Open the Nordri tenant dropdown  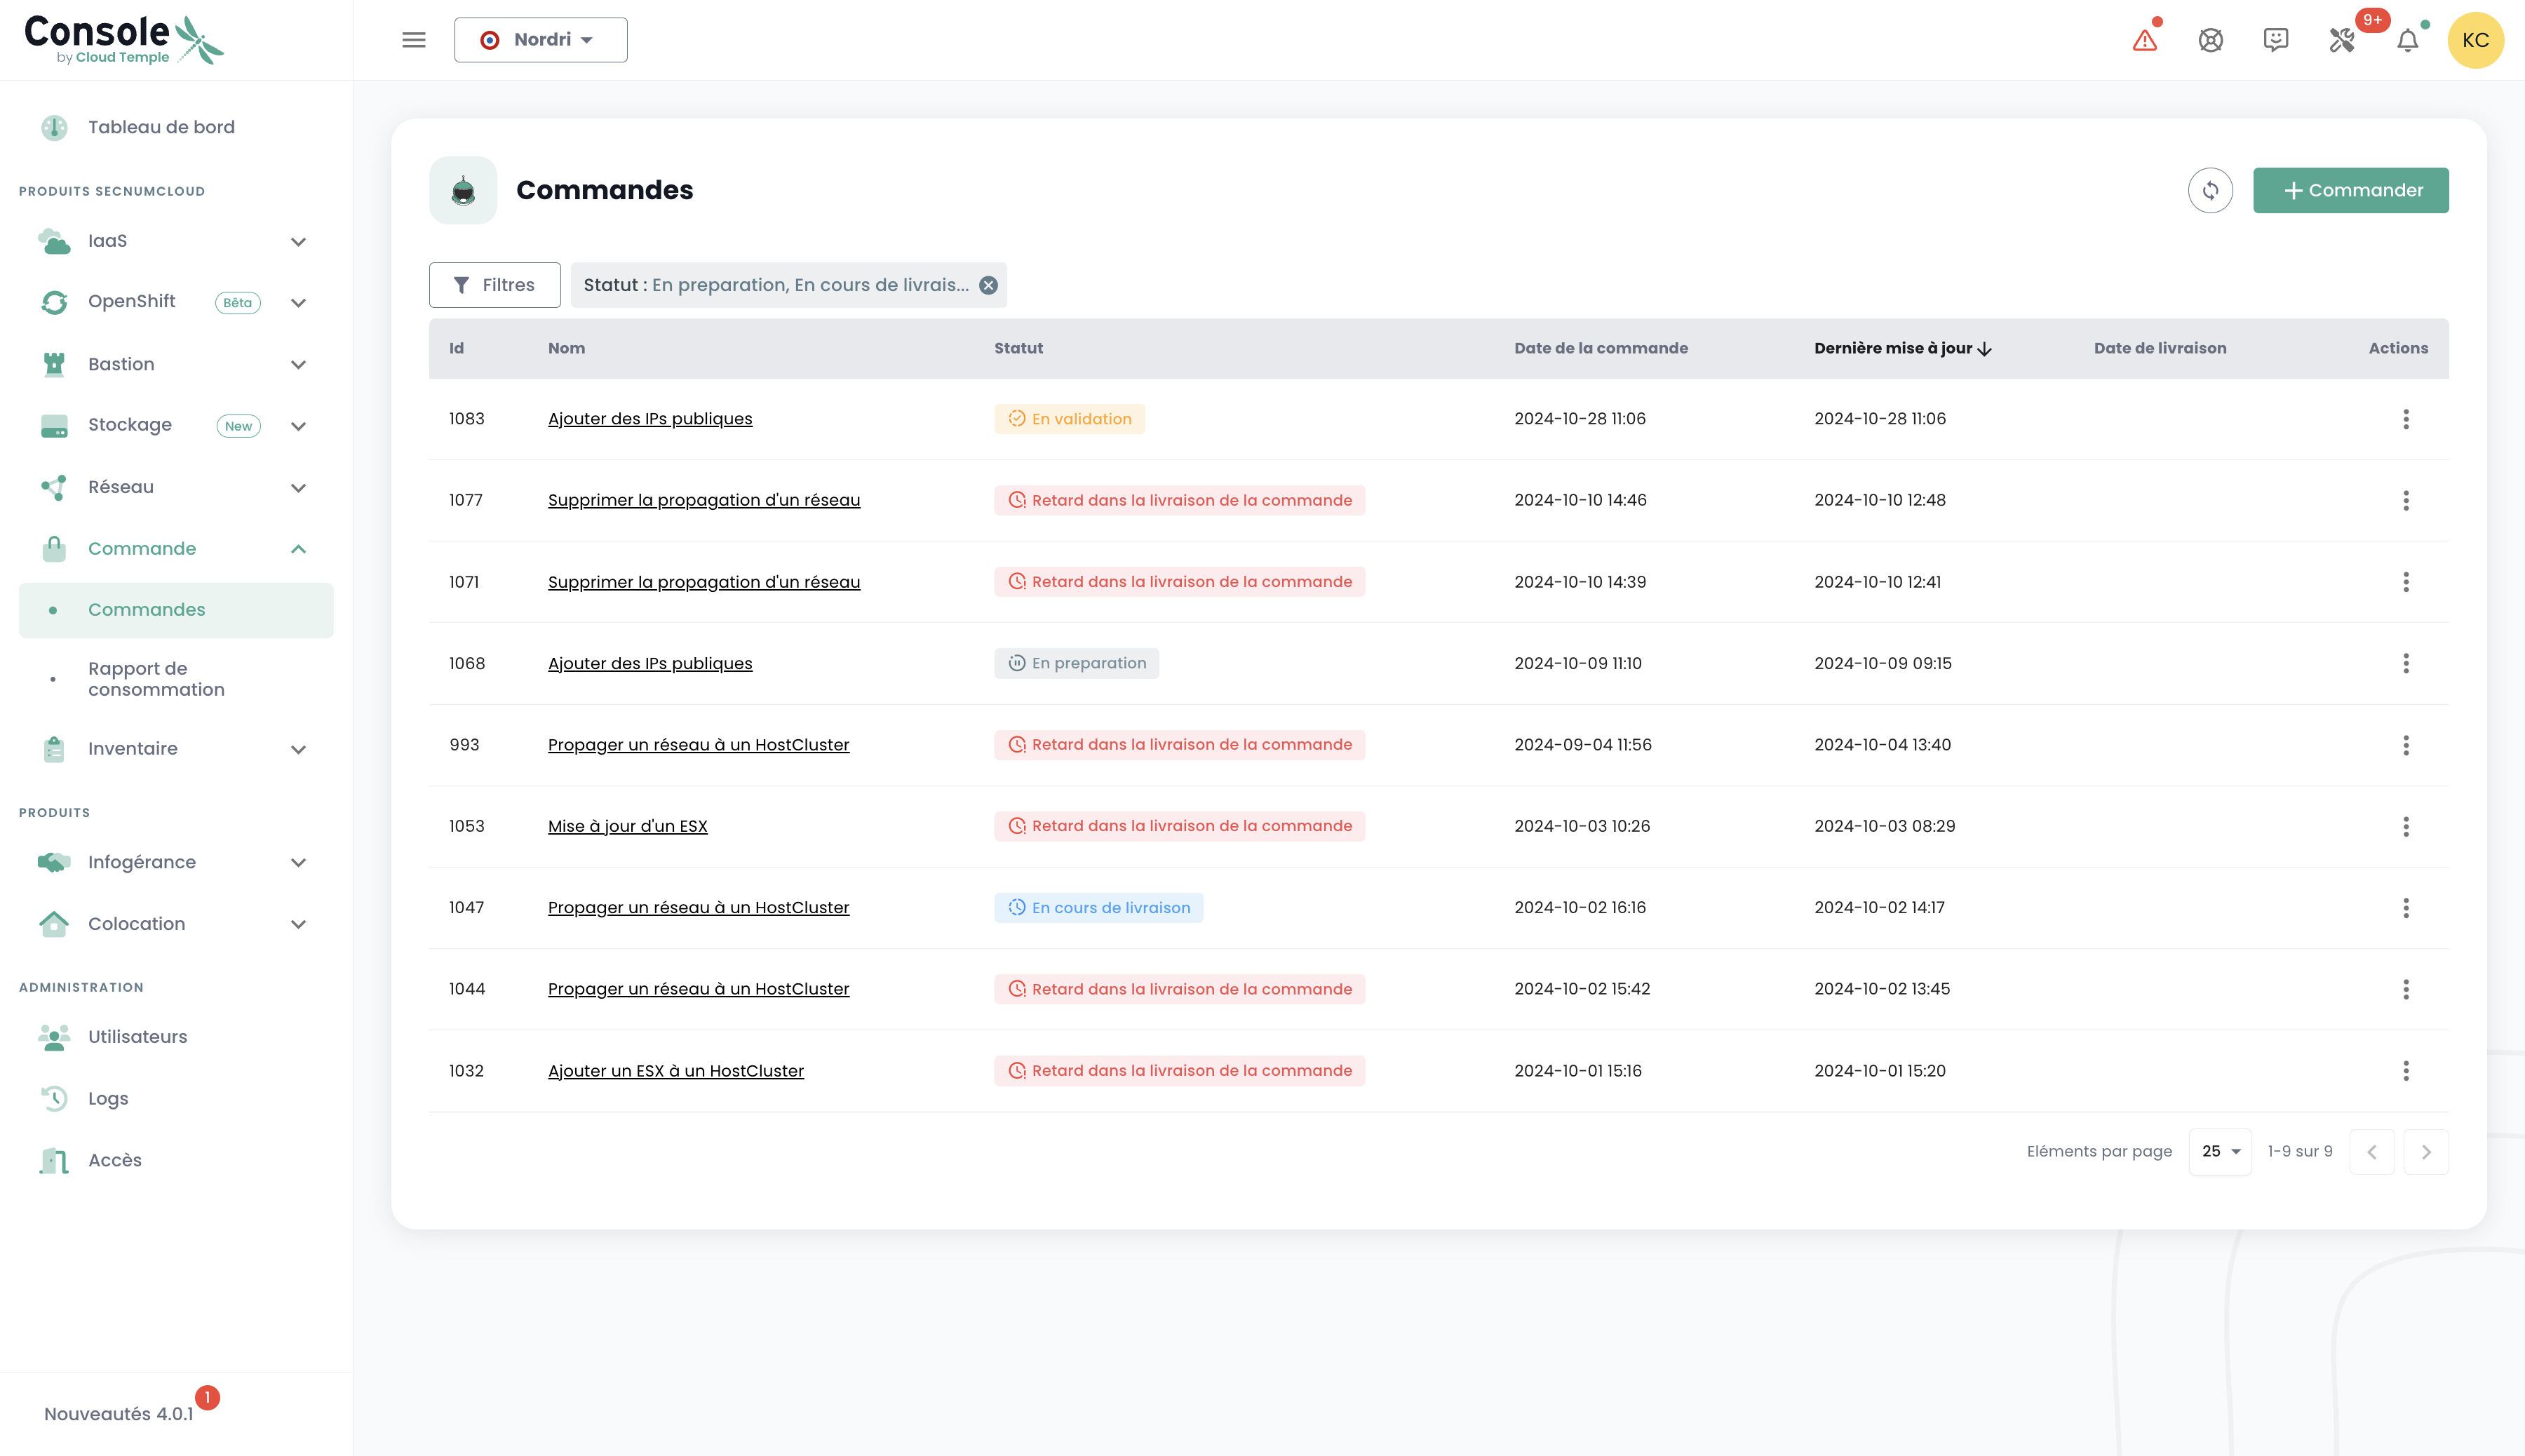(540, 40)
